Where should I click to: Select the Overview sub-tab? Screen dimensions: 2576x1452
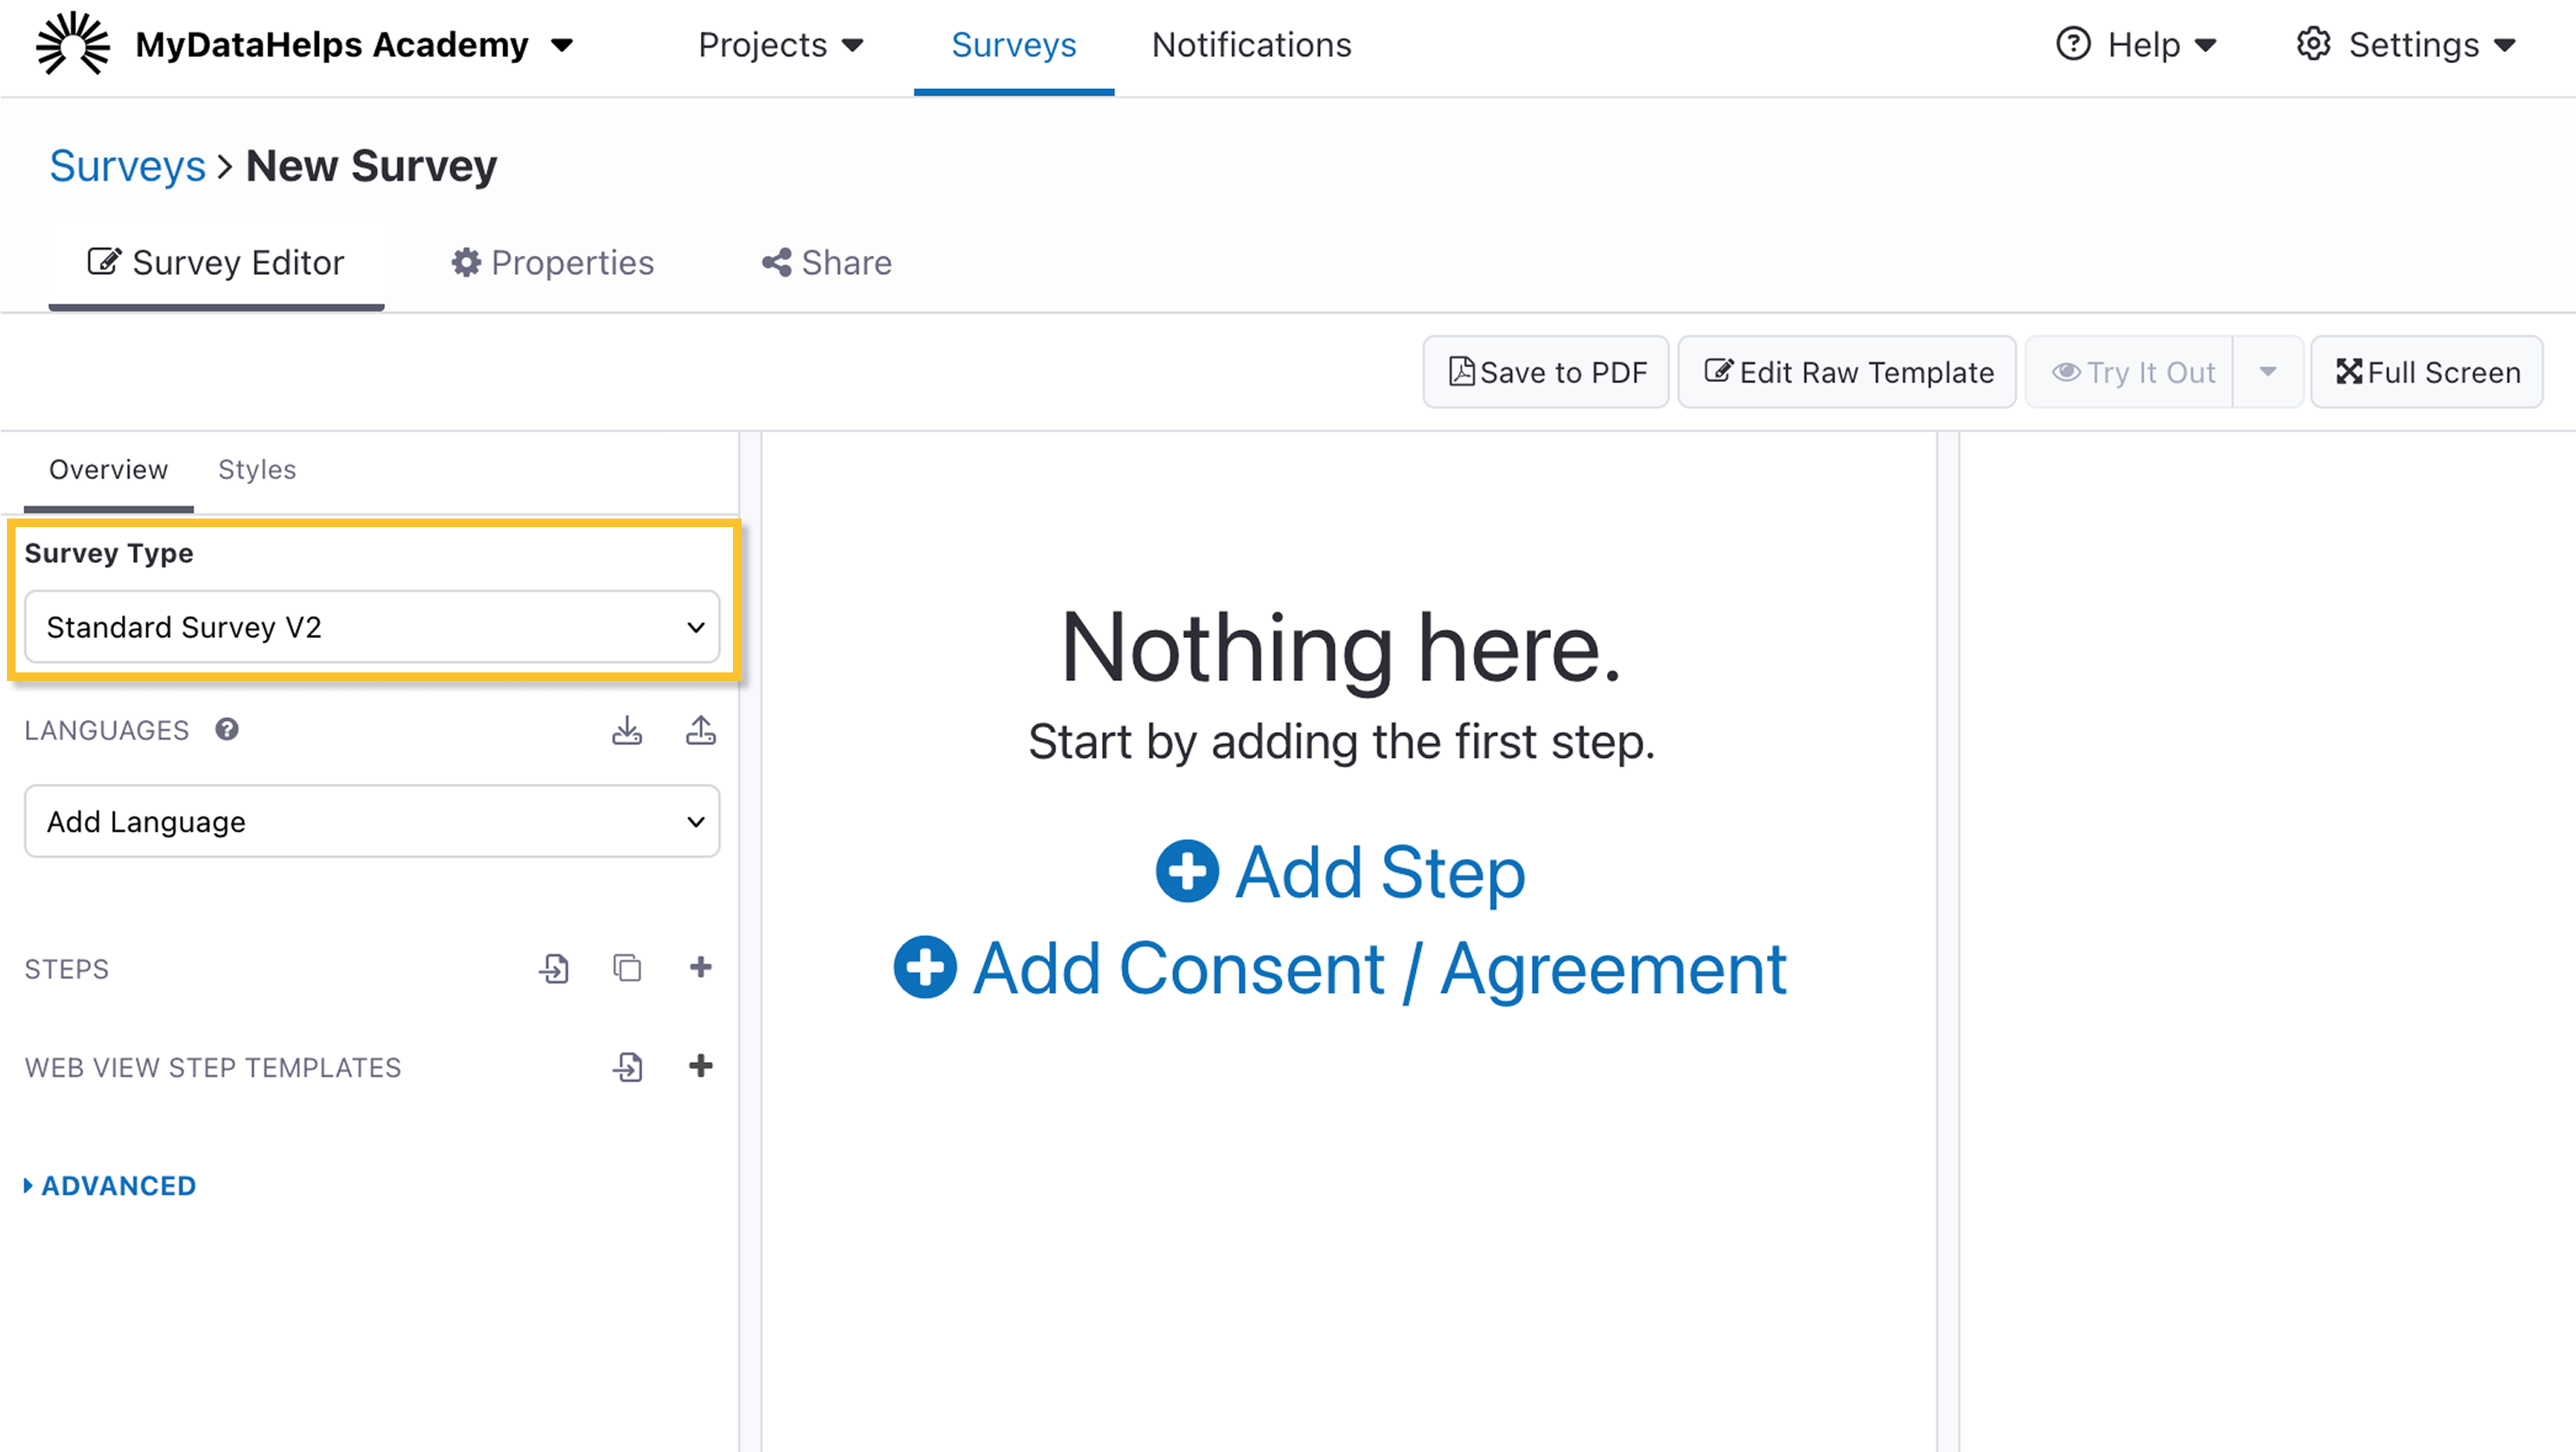[108, 470]
